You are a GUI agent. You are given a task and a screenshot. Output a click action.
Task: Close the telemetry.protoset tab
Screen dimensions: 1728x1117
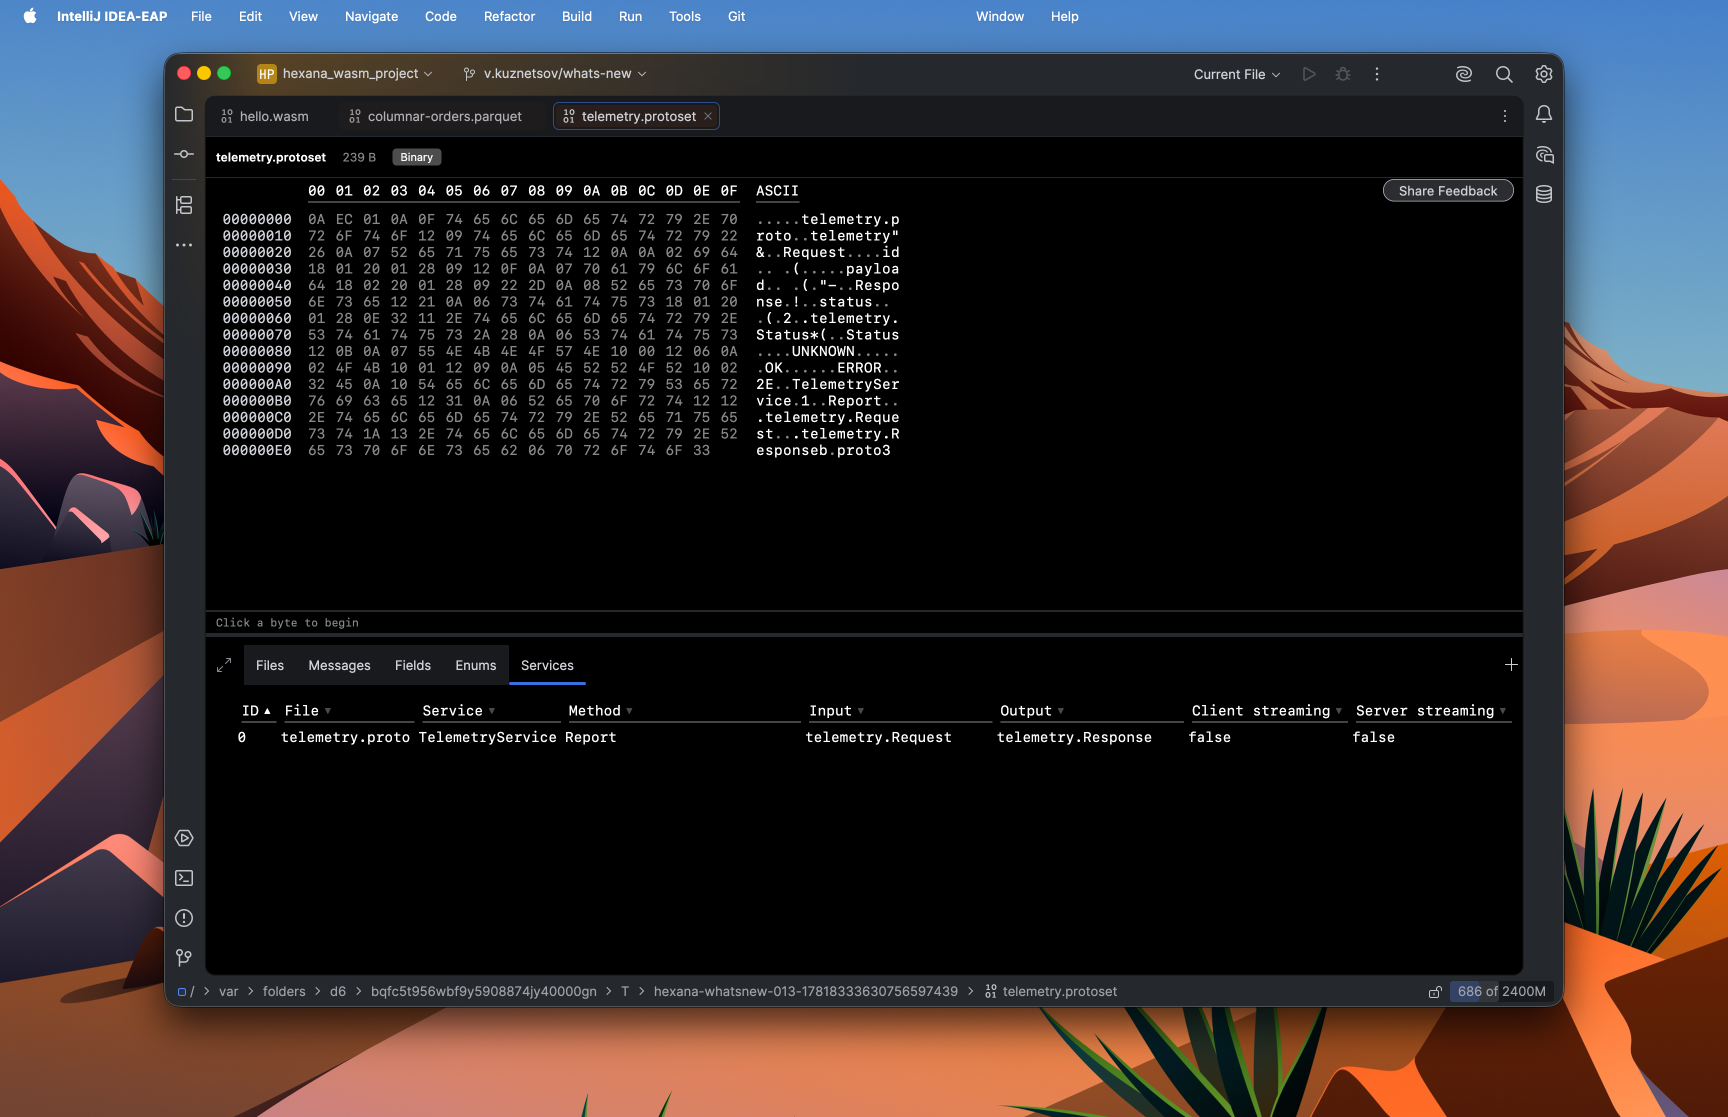click(x=708, y=116)
